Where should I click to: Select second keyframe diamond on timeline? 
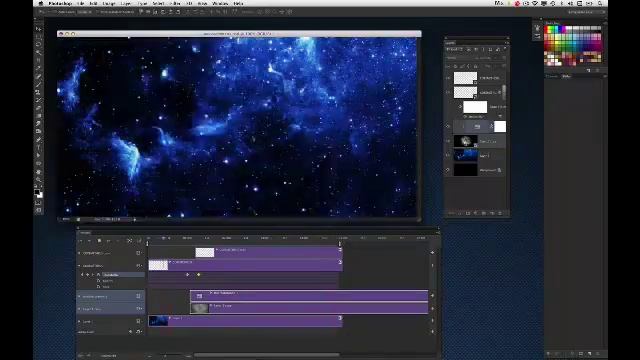pyautogui.click(x=199, y=275)
